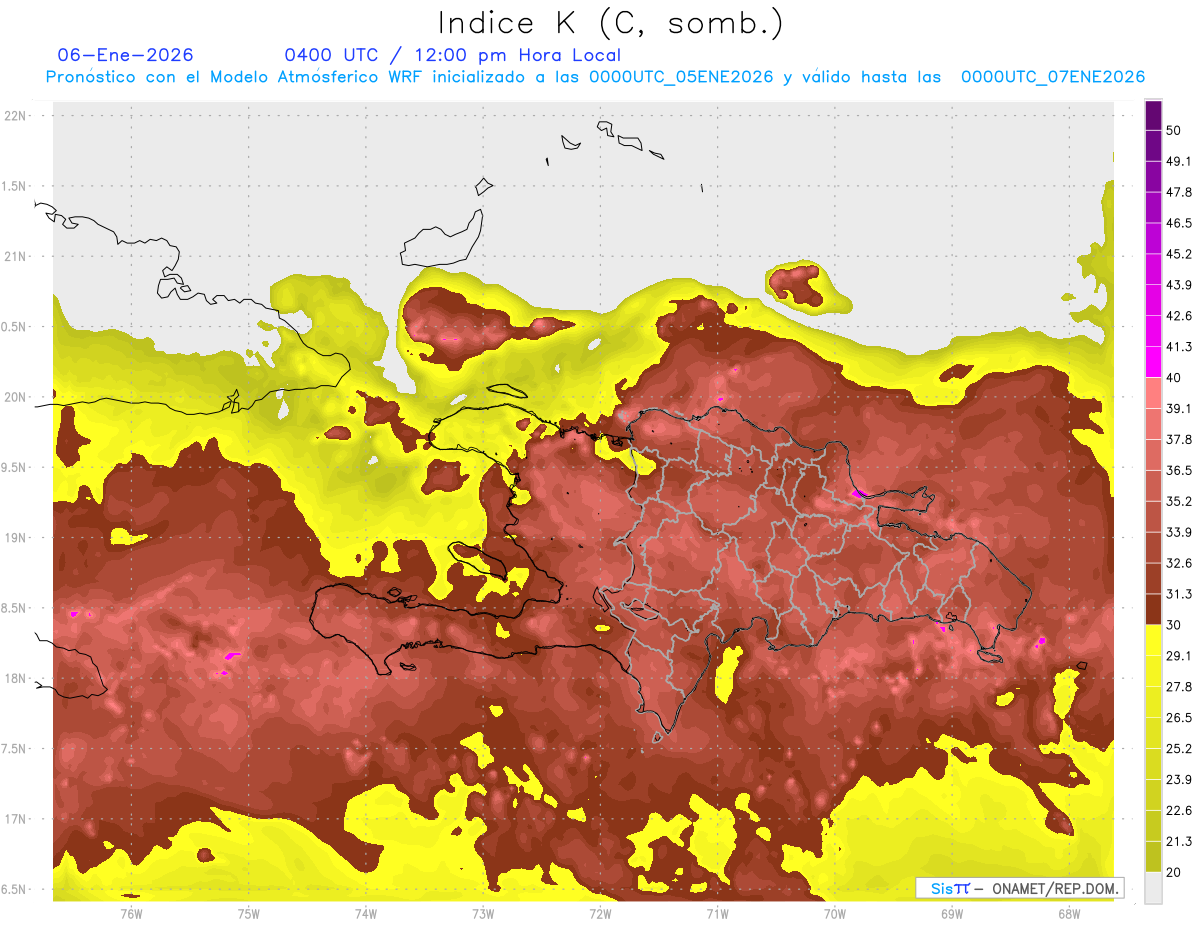1200x927 pixels.
Task: Click the legend value "50"
Action: [1174, 131]
